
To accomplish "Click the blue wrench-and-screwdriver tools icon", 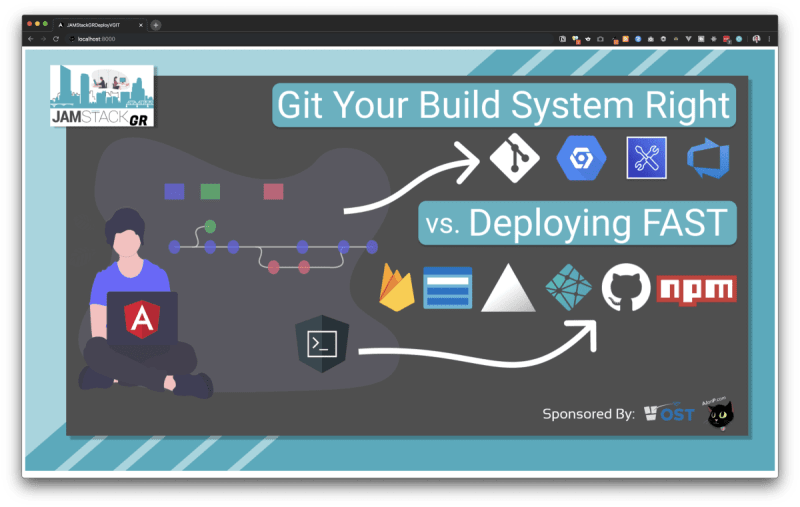I will tap(646, 158).
